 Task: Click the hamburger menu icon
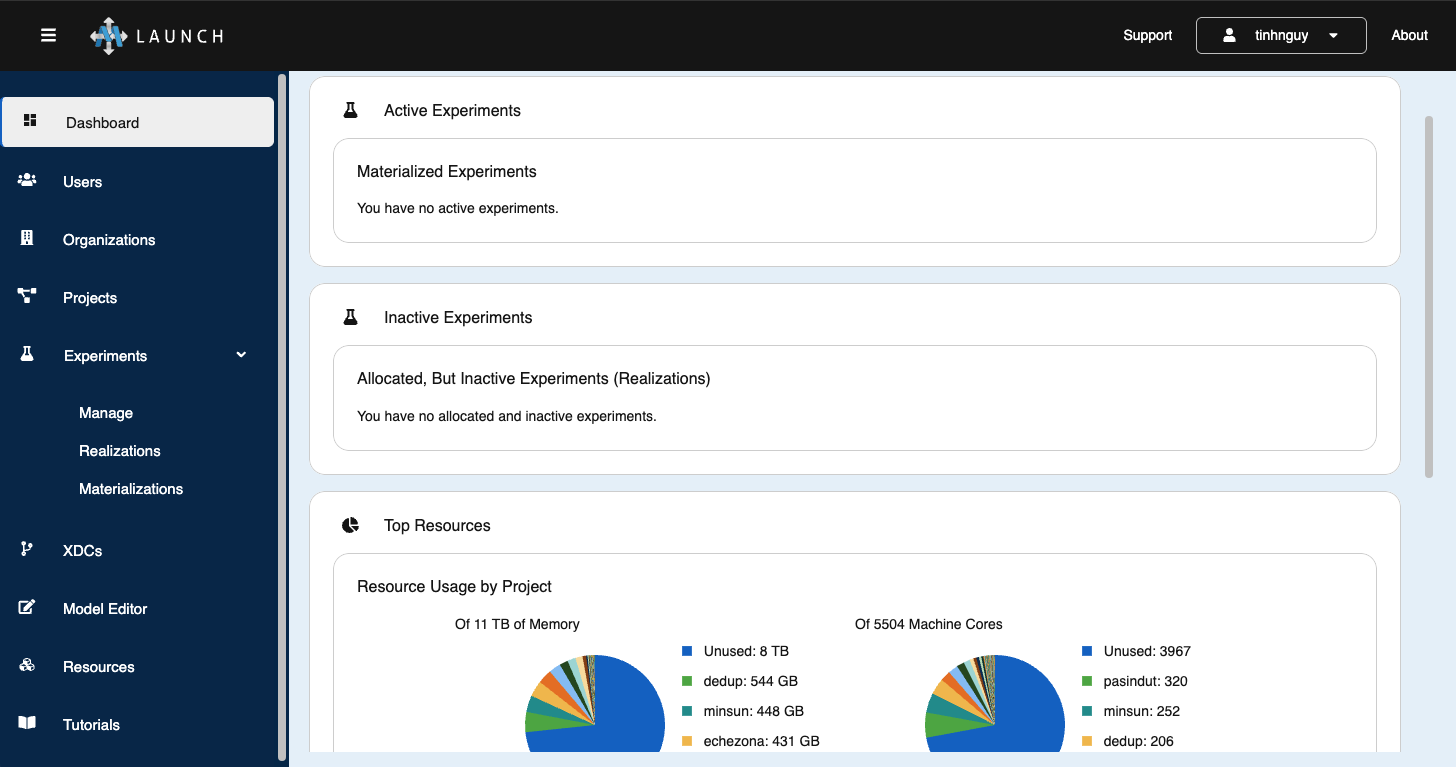coord(48,35)
